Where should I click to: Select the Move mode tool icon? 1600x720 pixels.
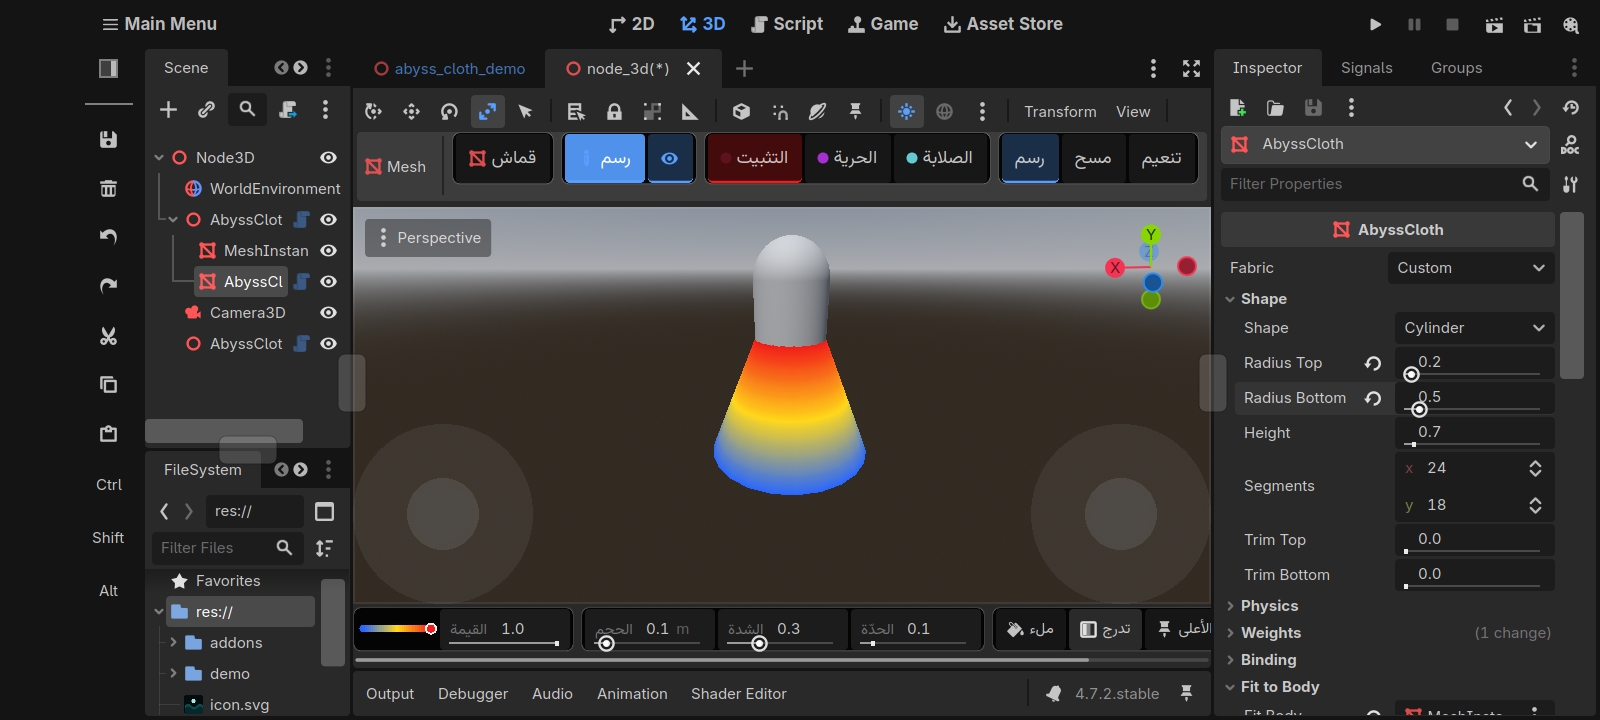[411, 111]
